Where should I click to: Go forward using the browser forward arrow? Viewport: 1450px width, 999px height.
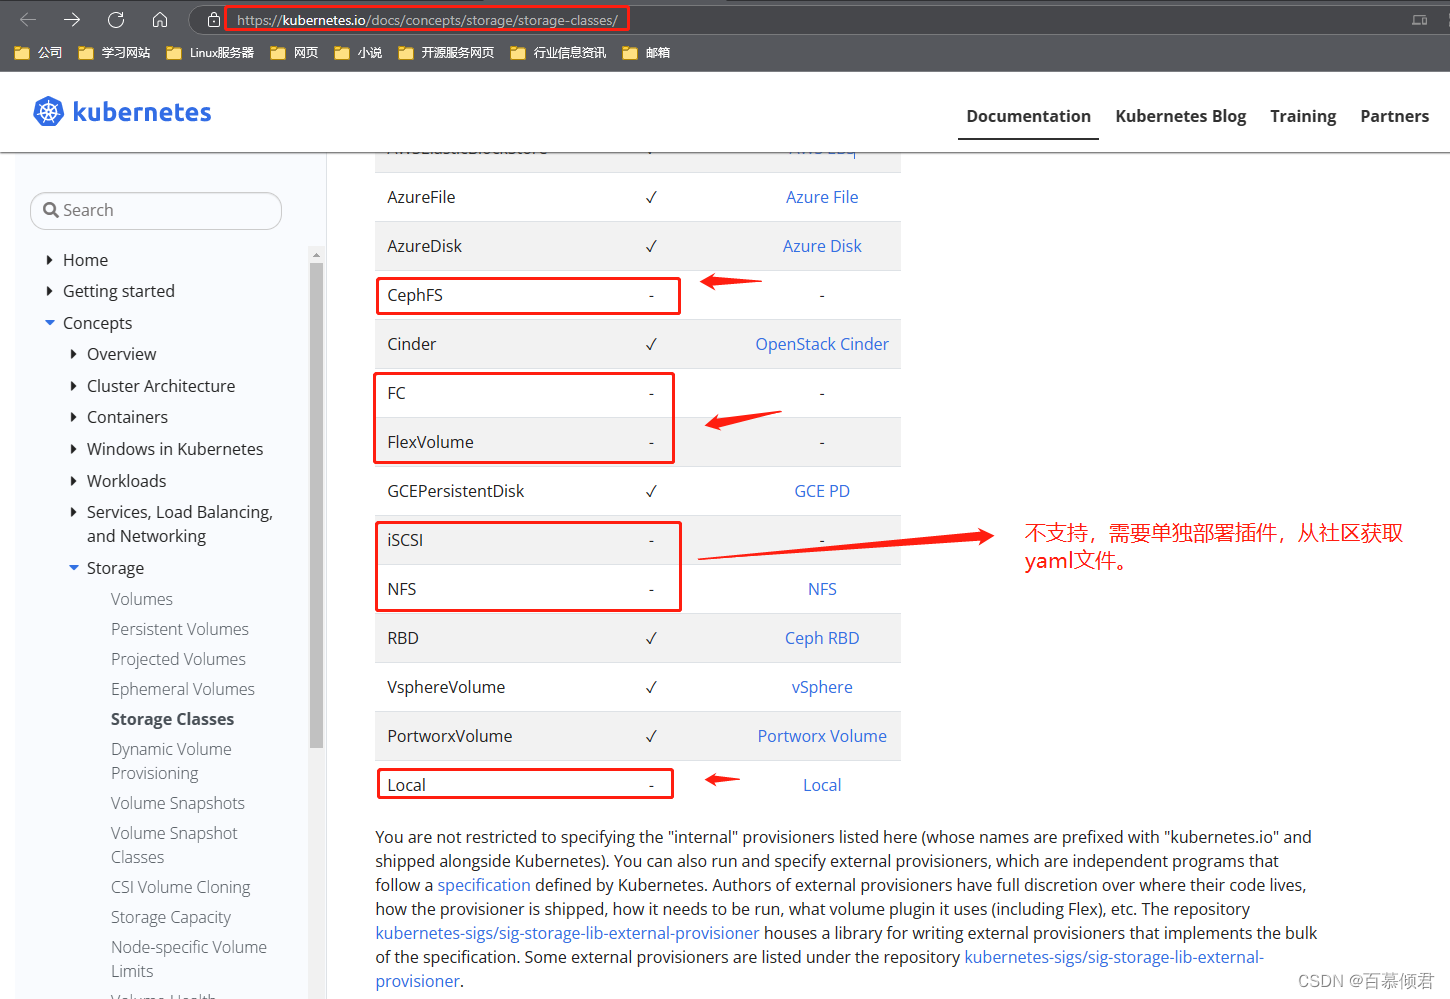coord(72,20)
